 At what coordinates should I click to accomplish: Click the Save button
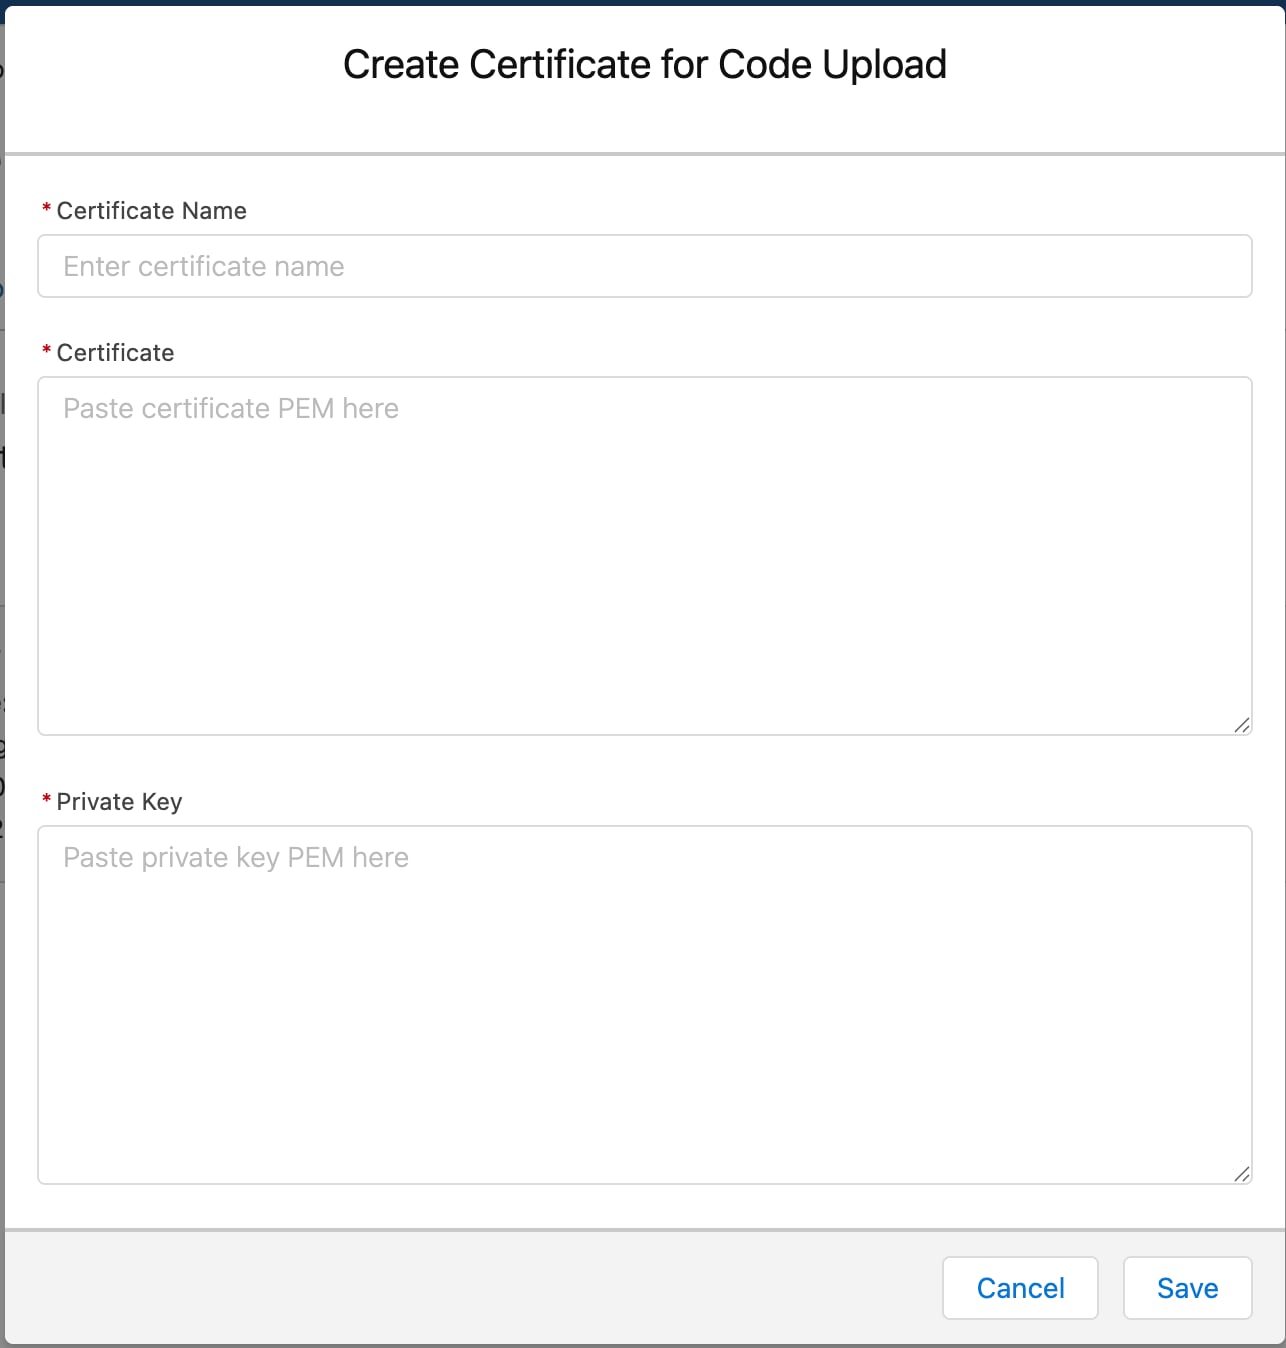click(1187, 1288)
